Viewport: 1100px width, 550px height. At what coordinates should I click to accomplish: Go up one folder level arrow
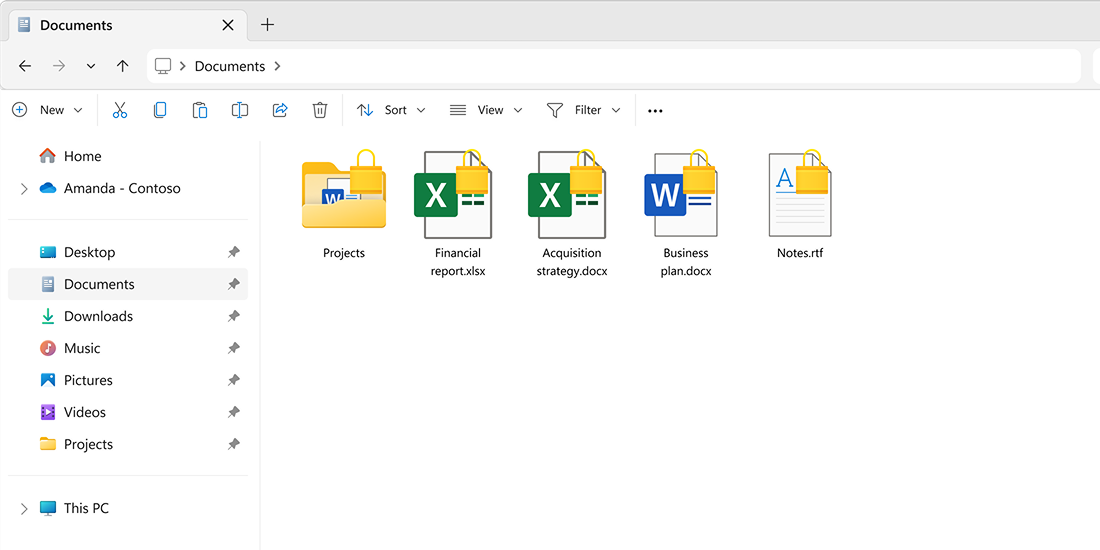coord(122,66)
